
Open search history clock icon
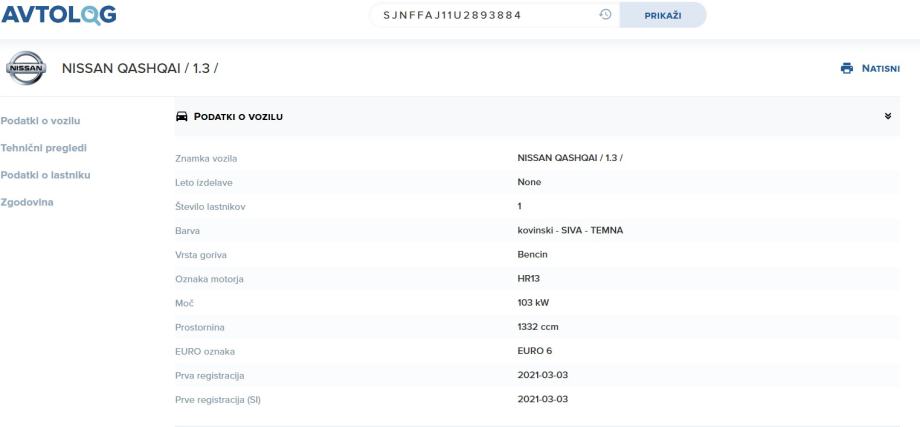click(606, 15)
